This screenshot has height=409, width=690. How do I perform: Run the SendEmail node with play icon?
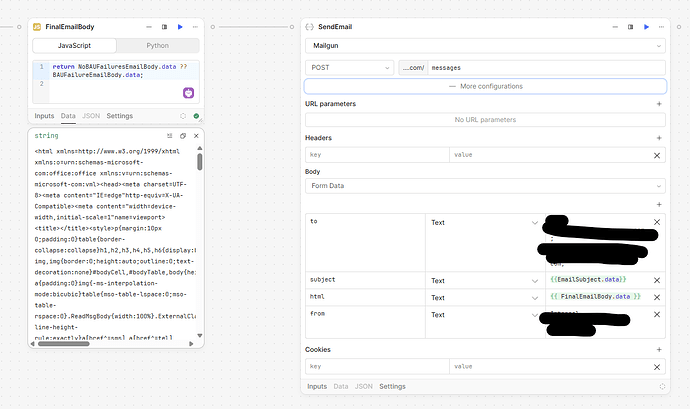[x=646, y=27]
